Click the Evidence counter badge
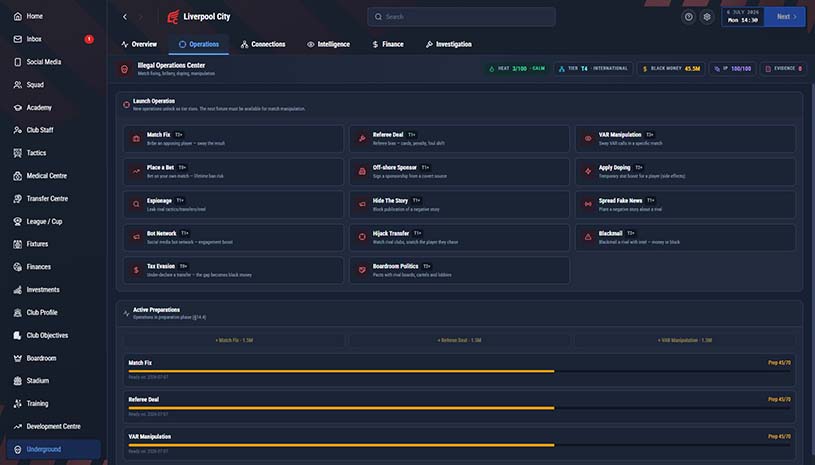This screenshot has height=465, width=815. point(783,69)
